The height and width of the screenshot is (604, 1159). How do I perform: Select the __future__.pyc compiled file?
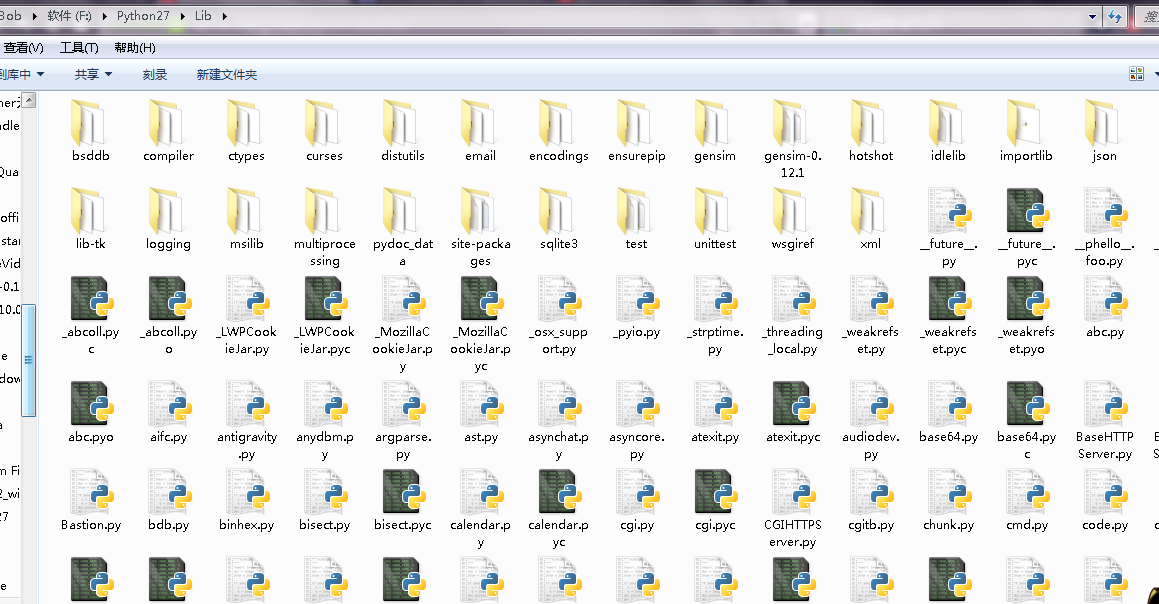(1027, 227)
